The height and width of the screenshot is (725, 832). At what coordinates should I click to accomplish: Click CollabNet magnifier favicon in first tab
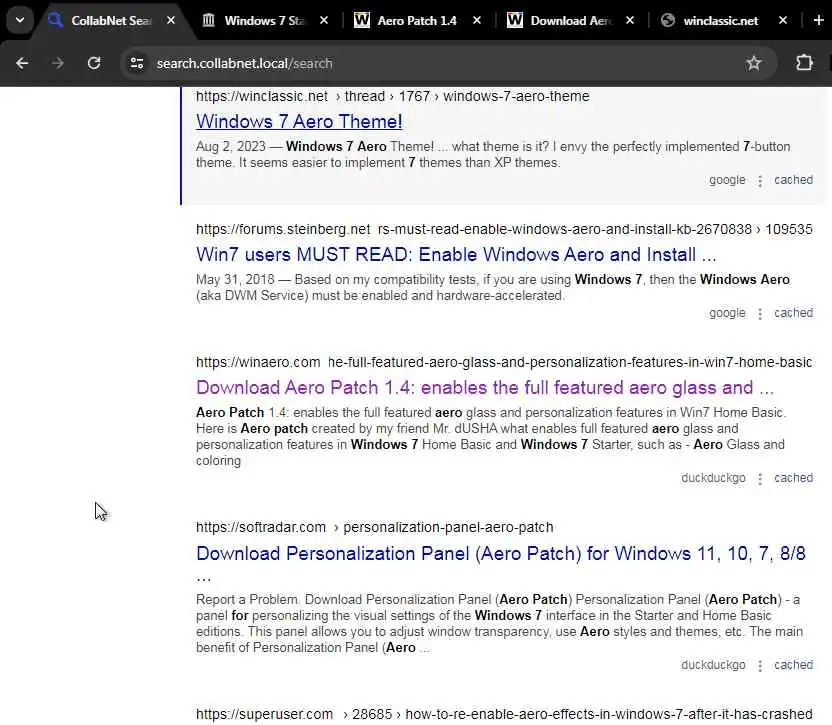tap(55, 21)
